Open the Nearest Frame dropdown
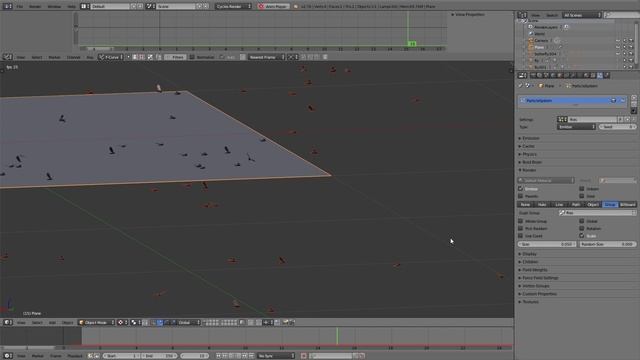This screenshot has width=640, height=360. (x=266, y=57)
